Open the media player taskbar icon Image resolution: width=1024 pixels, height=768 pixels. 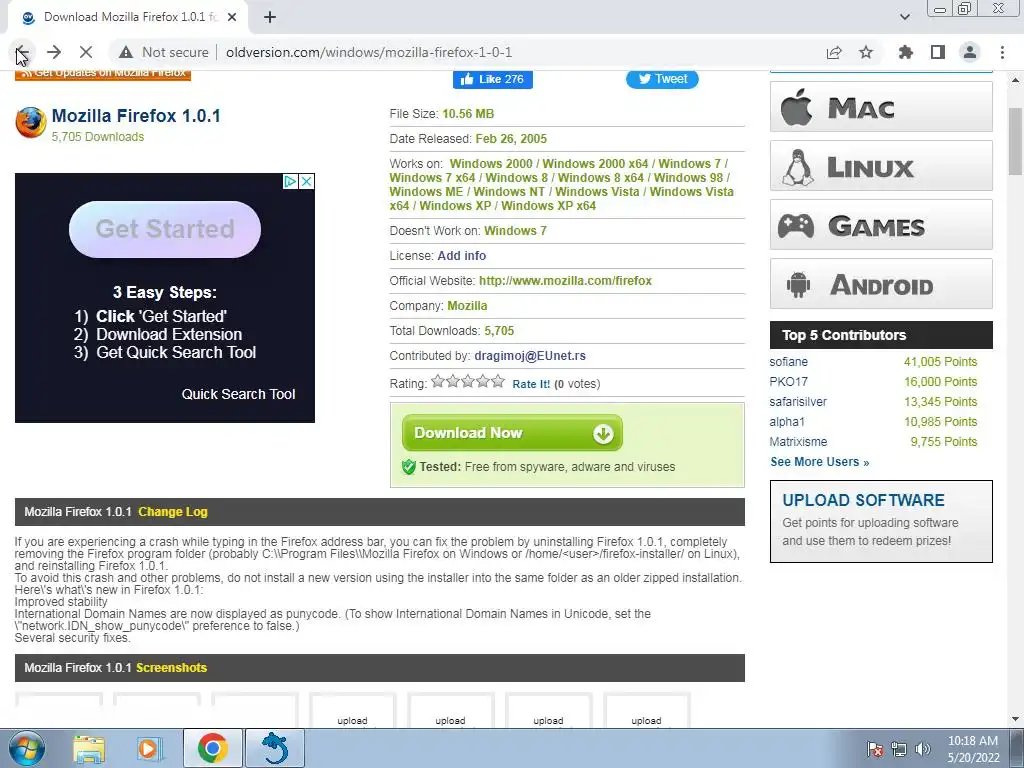(x=148, y=748)
